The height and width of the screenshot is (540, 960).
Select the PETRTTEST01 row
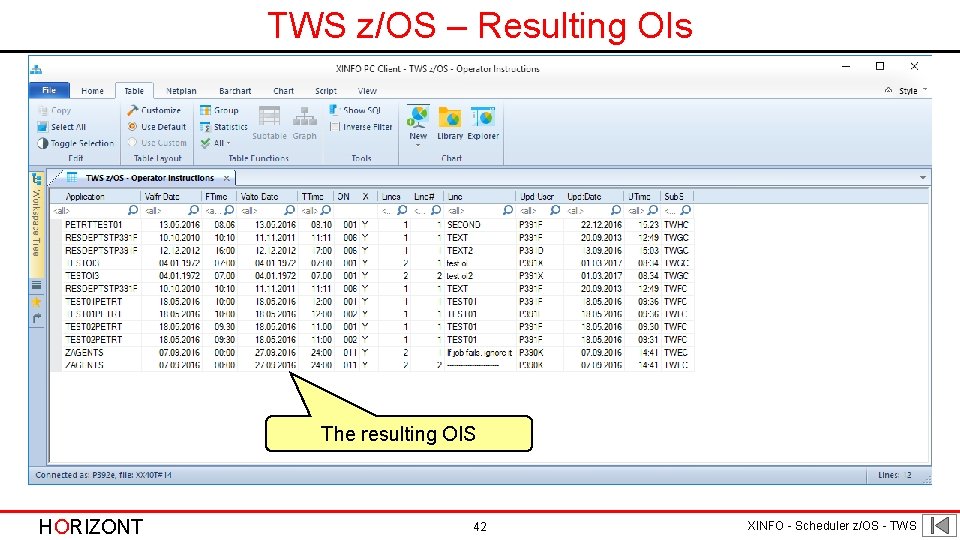[372, 225]
